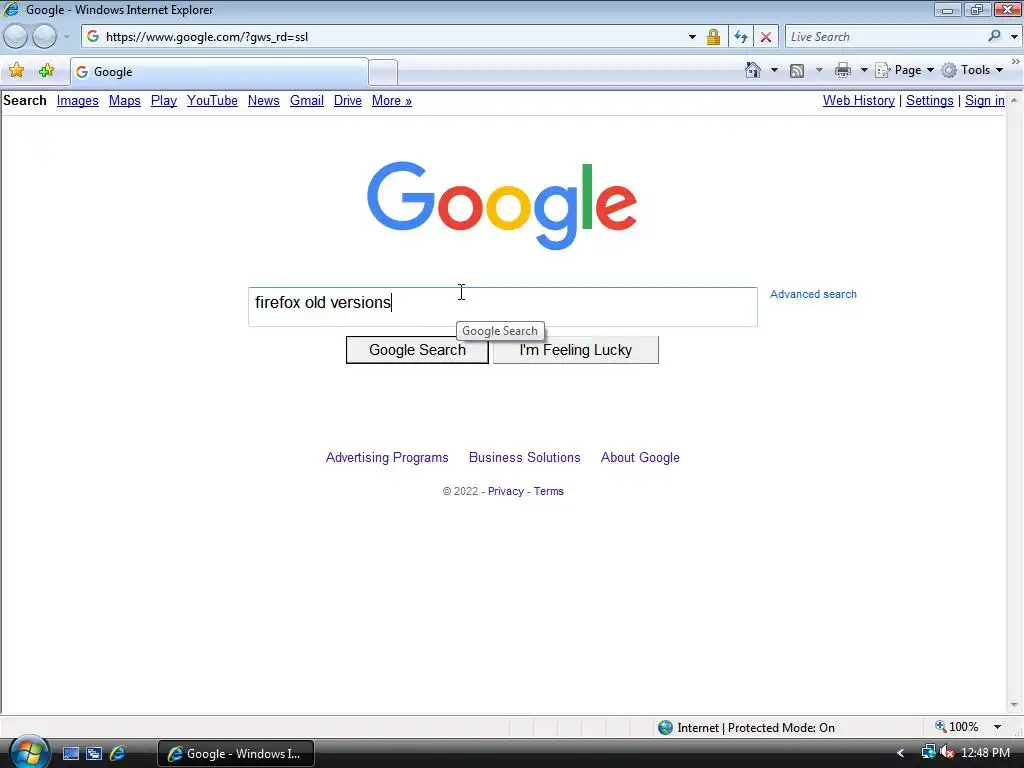Click the scrollbar down arrow
Viewport: 1024px width, 768px height.
coord(1014,705)
